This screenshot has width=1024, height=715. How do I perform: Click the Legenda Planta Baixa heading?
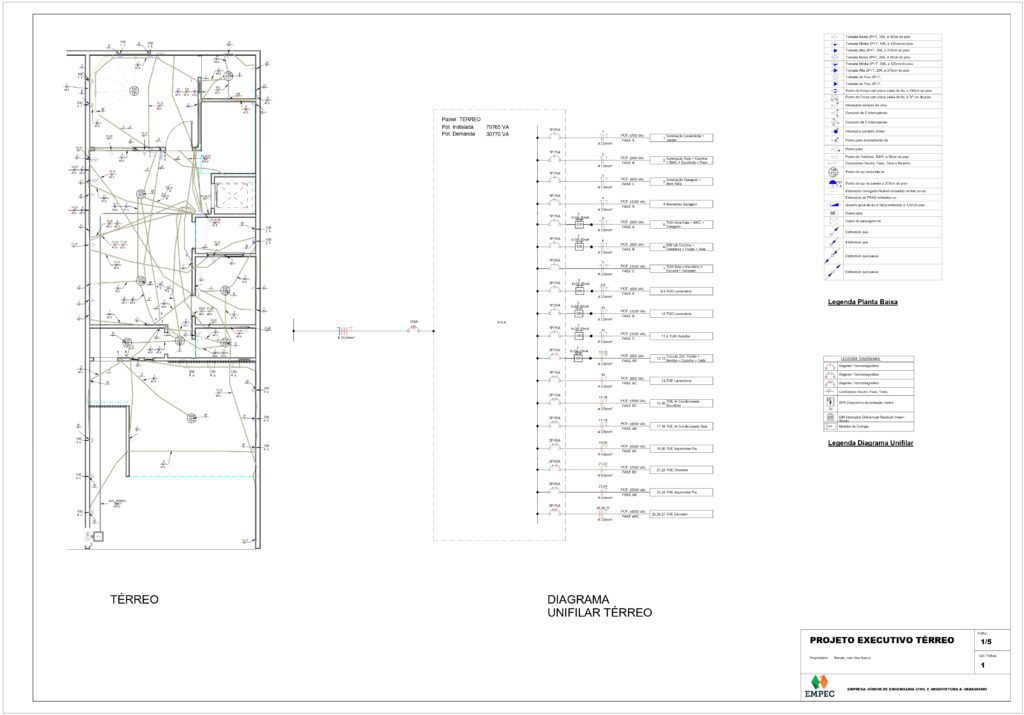point(861,301)
